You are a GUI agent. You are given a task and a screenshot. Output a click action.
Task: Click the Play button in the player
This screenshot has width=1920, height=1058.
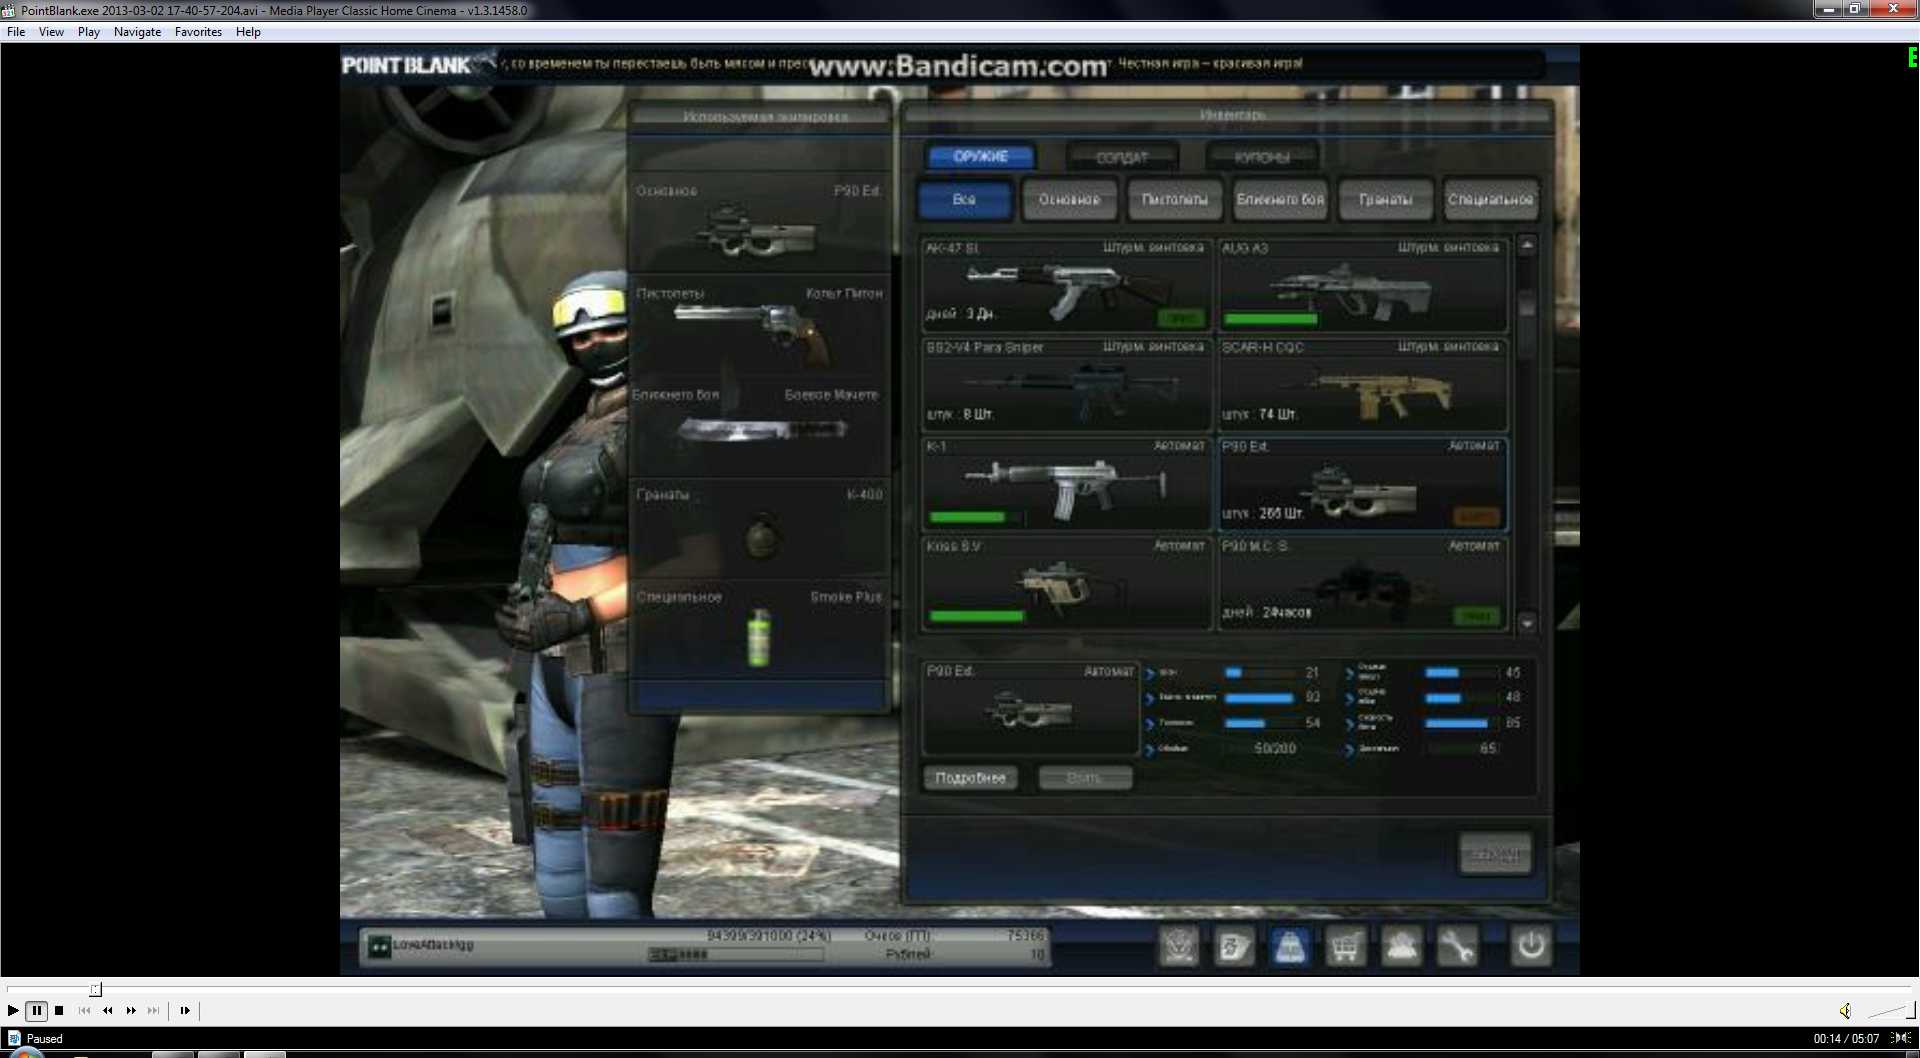coord(13,1011)
